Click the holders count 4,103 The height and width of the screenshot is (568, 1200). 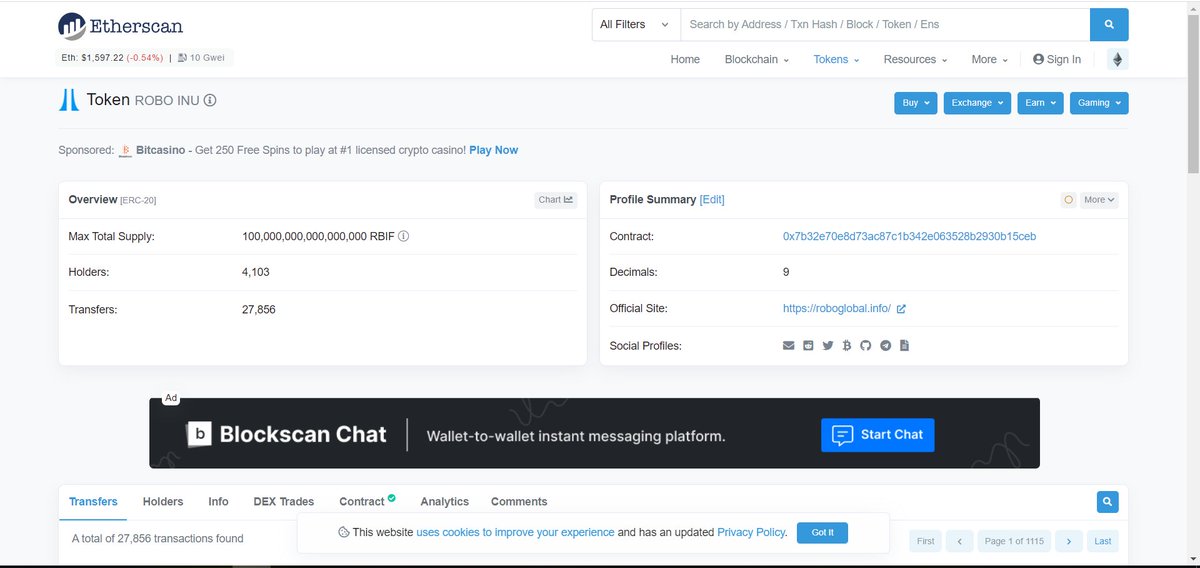tap(256, 272)
